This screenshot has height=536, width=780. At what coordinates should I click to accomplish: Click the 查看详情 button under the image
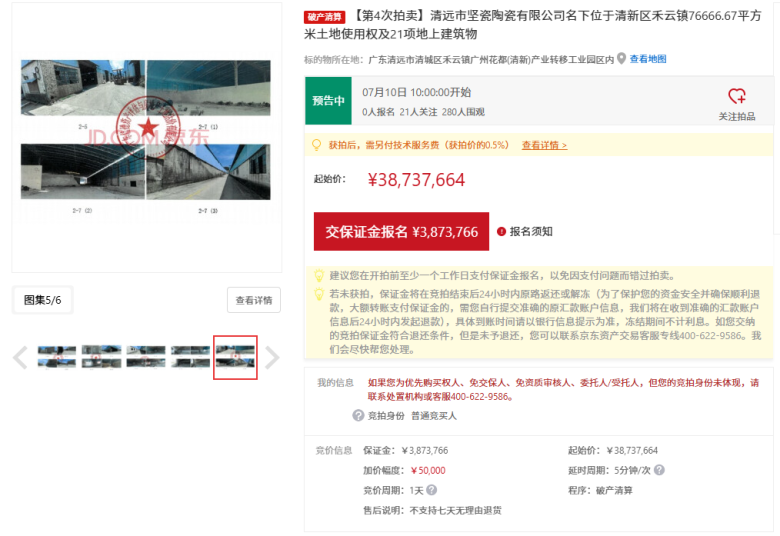254,300
